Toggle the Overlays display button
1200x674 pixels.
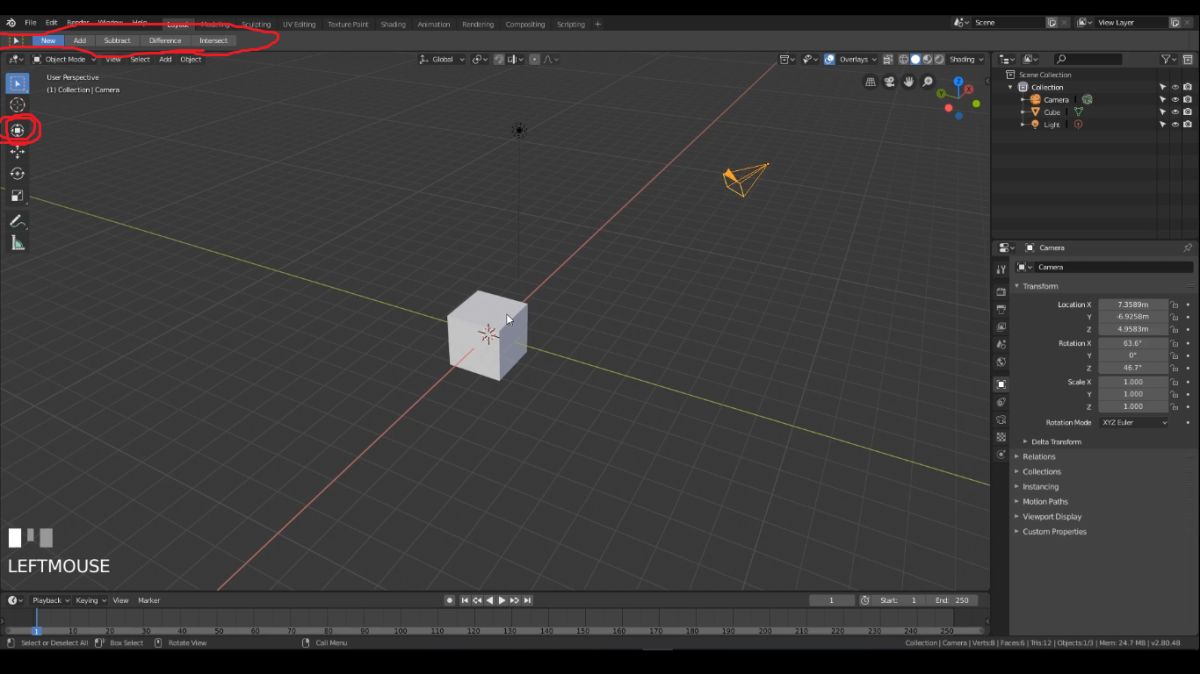[x=830, y=59]
